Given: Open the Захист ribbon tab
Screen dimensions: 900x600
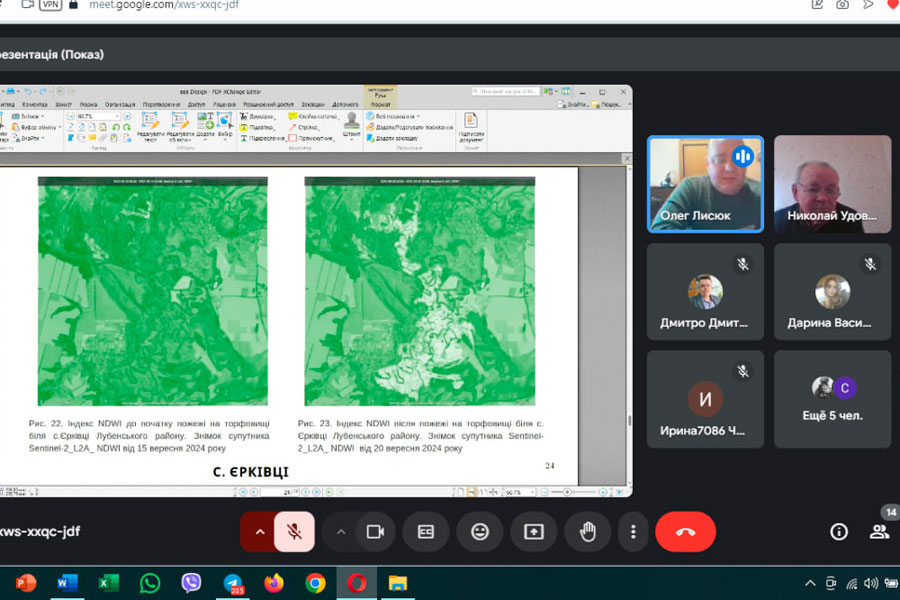Looking at the screenshot, I should point(64,104).
